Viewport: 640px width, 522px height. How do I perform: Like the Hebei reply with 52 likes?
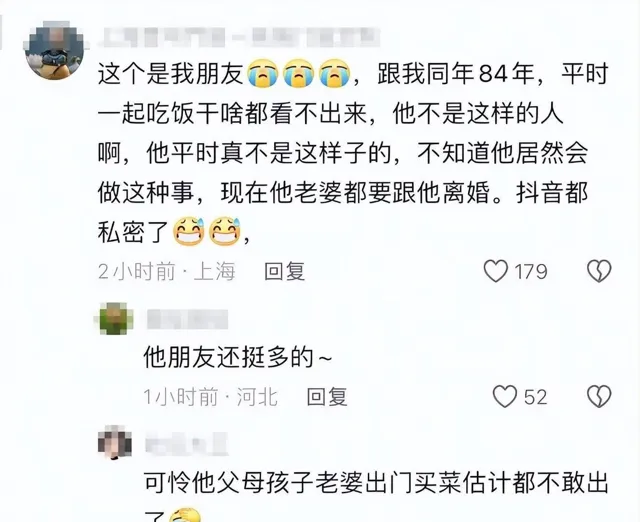click(505, 396)
